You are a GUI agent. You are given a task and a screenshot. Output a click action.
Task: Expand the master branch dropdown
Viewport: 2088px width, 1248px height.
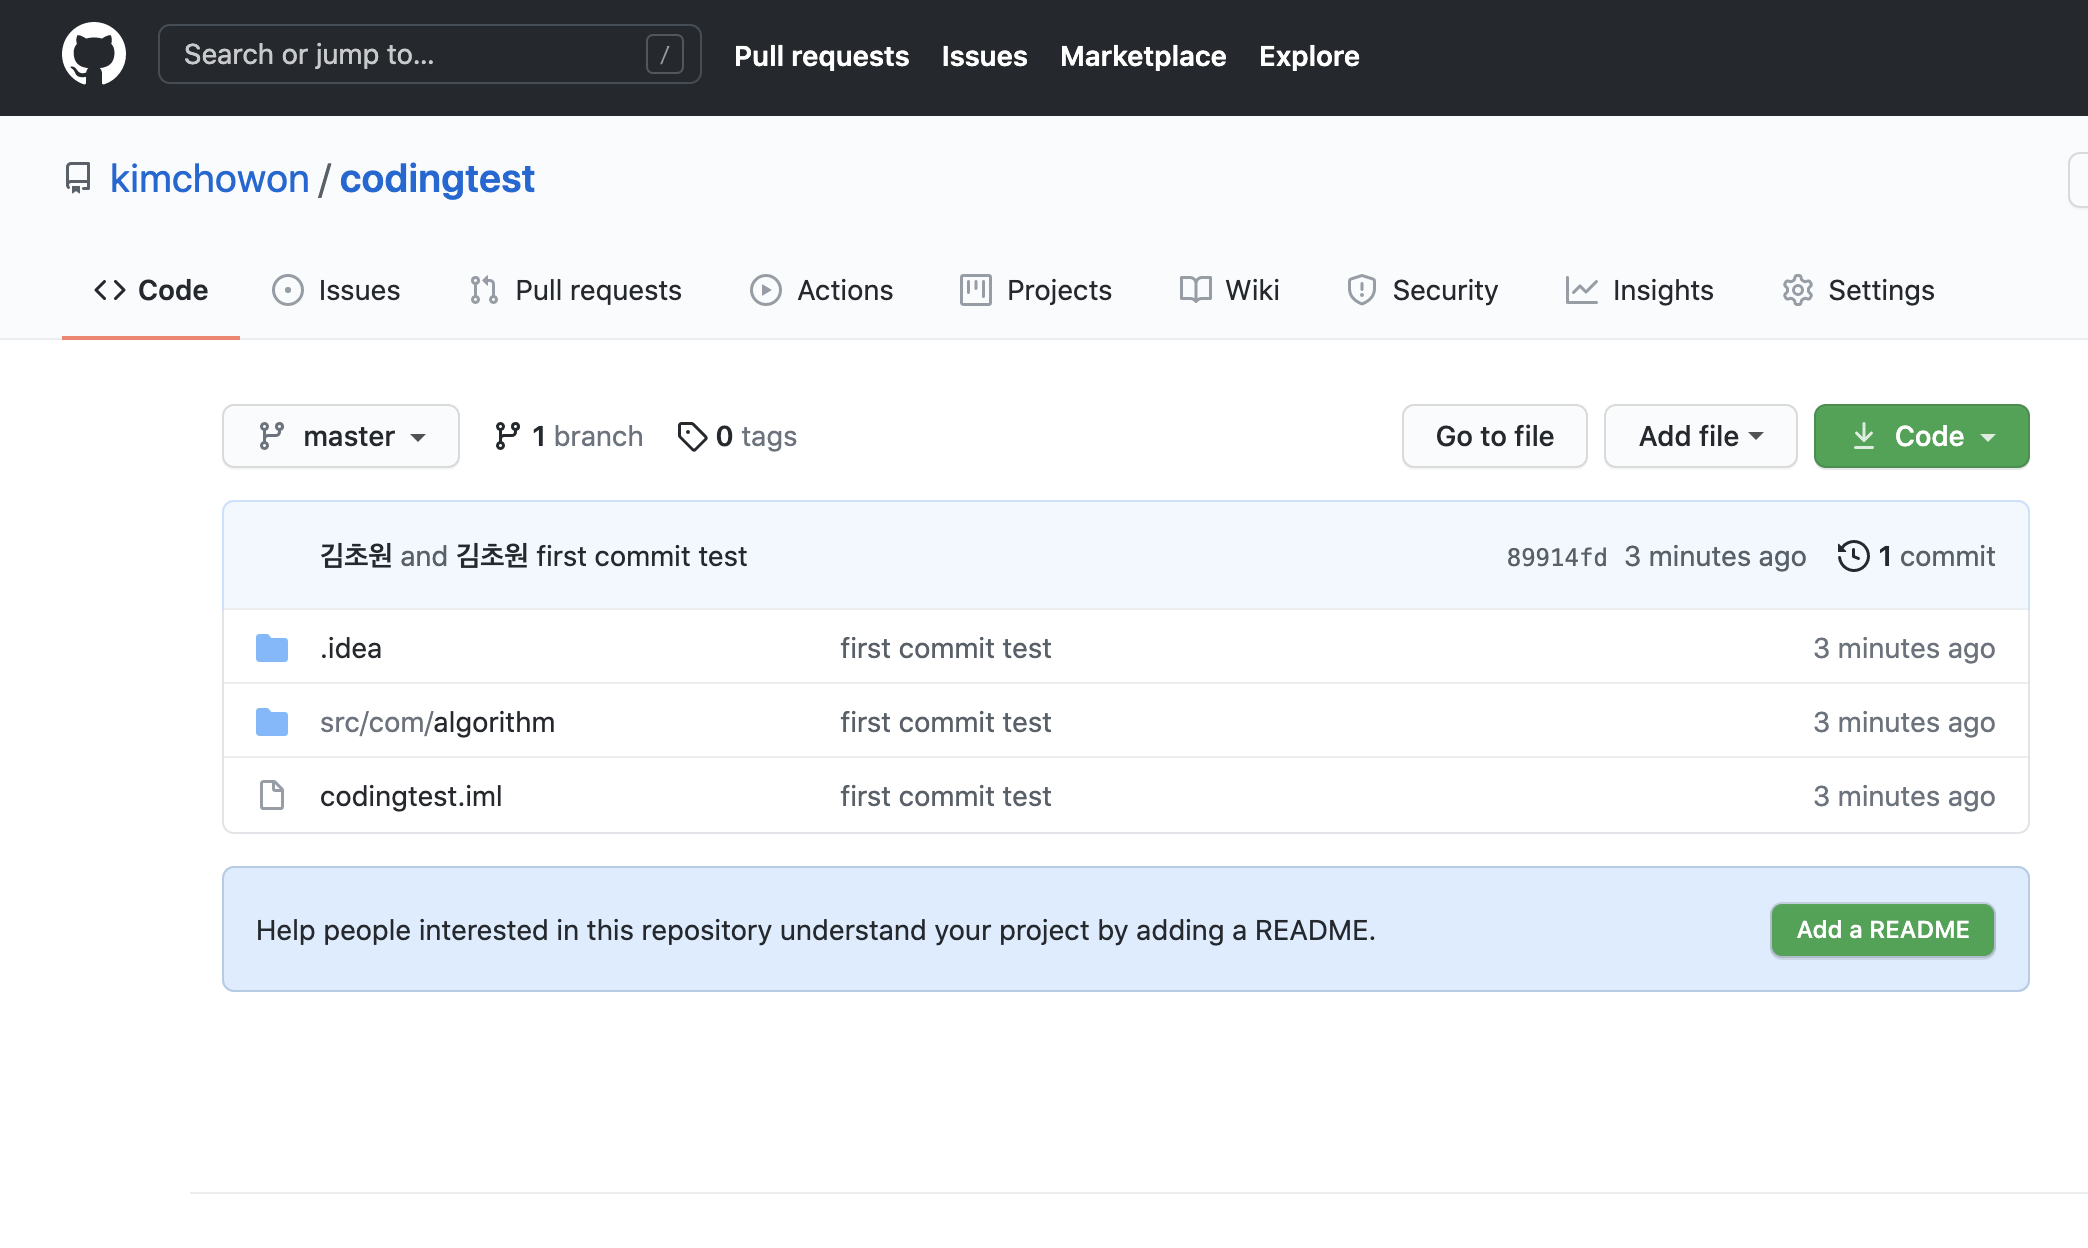[x=341, y=436]
